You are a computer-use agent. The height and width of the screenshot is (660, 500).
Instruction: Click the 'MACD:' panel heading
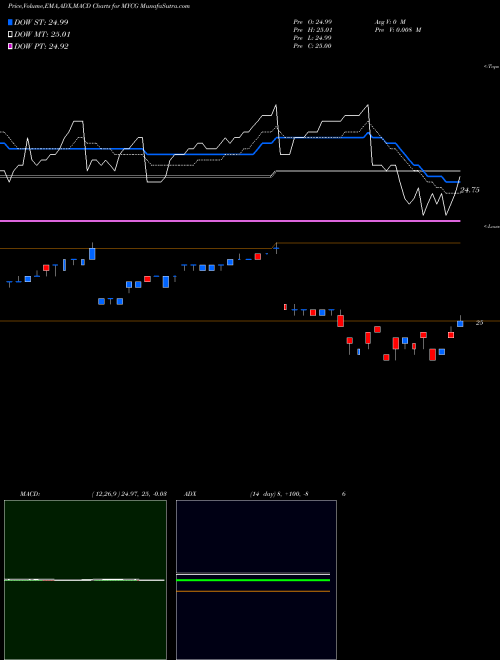click(30, 494)
